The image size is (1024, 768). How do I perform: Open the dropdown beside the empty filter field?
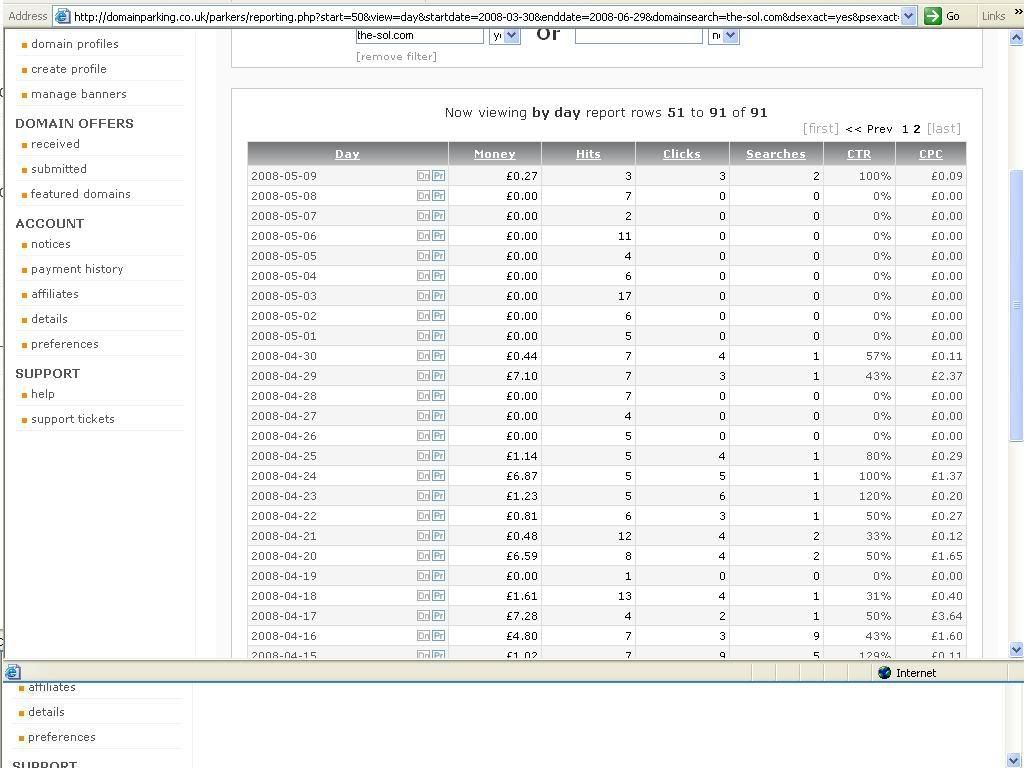pos(723,35)
